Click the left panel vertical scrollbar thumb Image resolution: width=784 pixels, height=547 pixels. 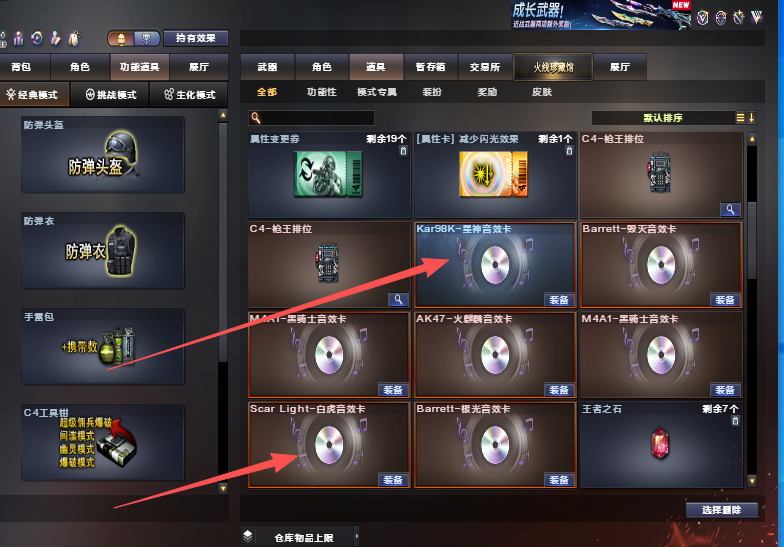[223, 240]
